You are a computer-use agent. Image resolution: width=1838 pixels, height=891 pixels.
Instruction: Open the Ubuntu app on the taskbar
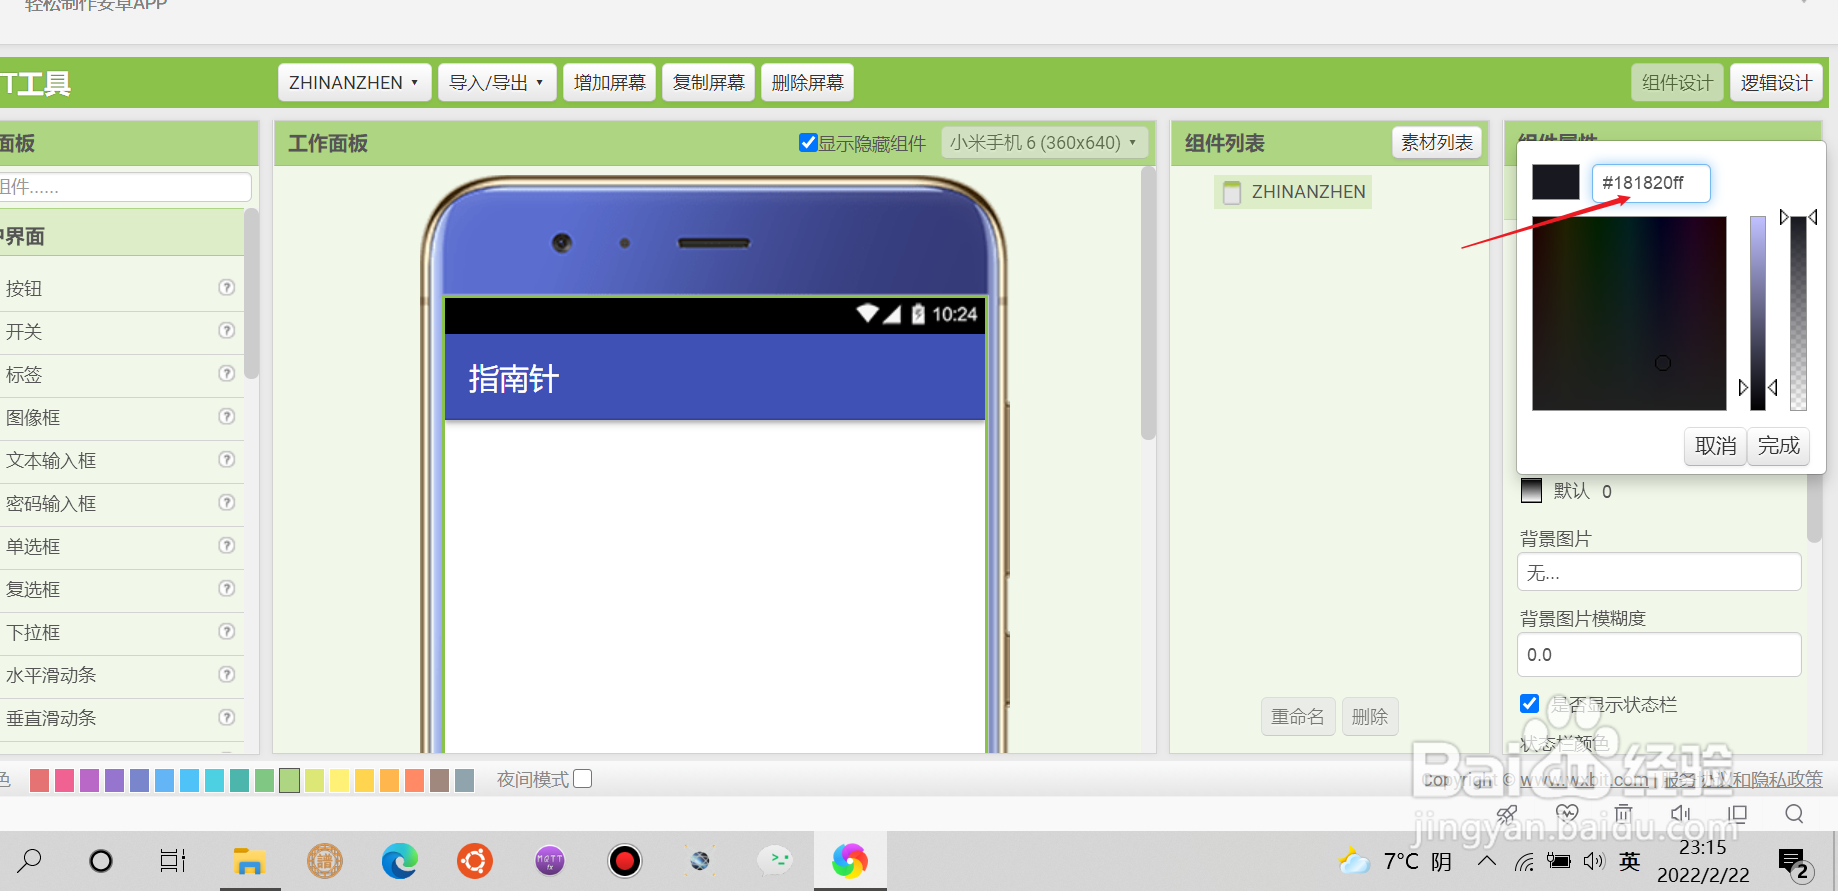pos(475,861)
